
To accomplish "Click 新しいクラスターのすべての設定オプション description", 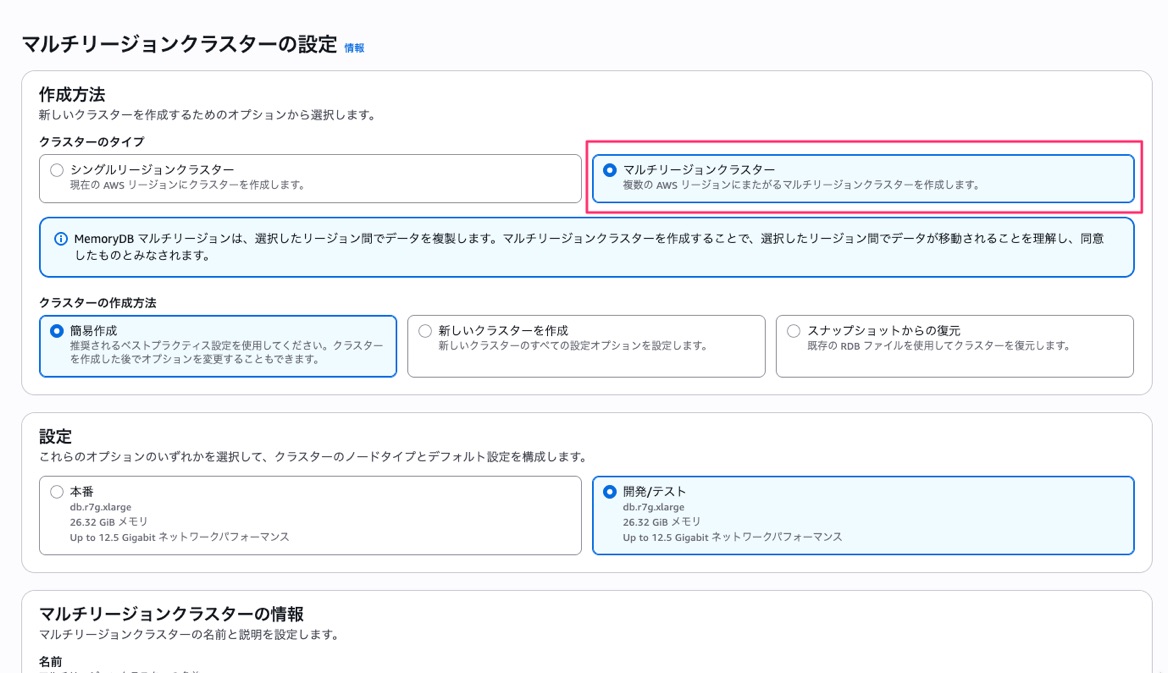I will 572,346.
